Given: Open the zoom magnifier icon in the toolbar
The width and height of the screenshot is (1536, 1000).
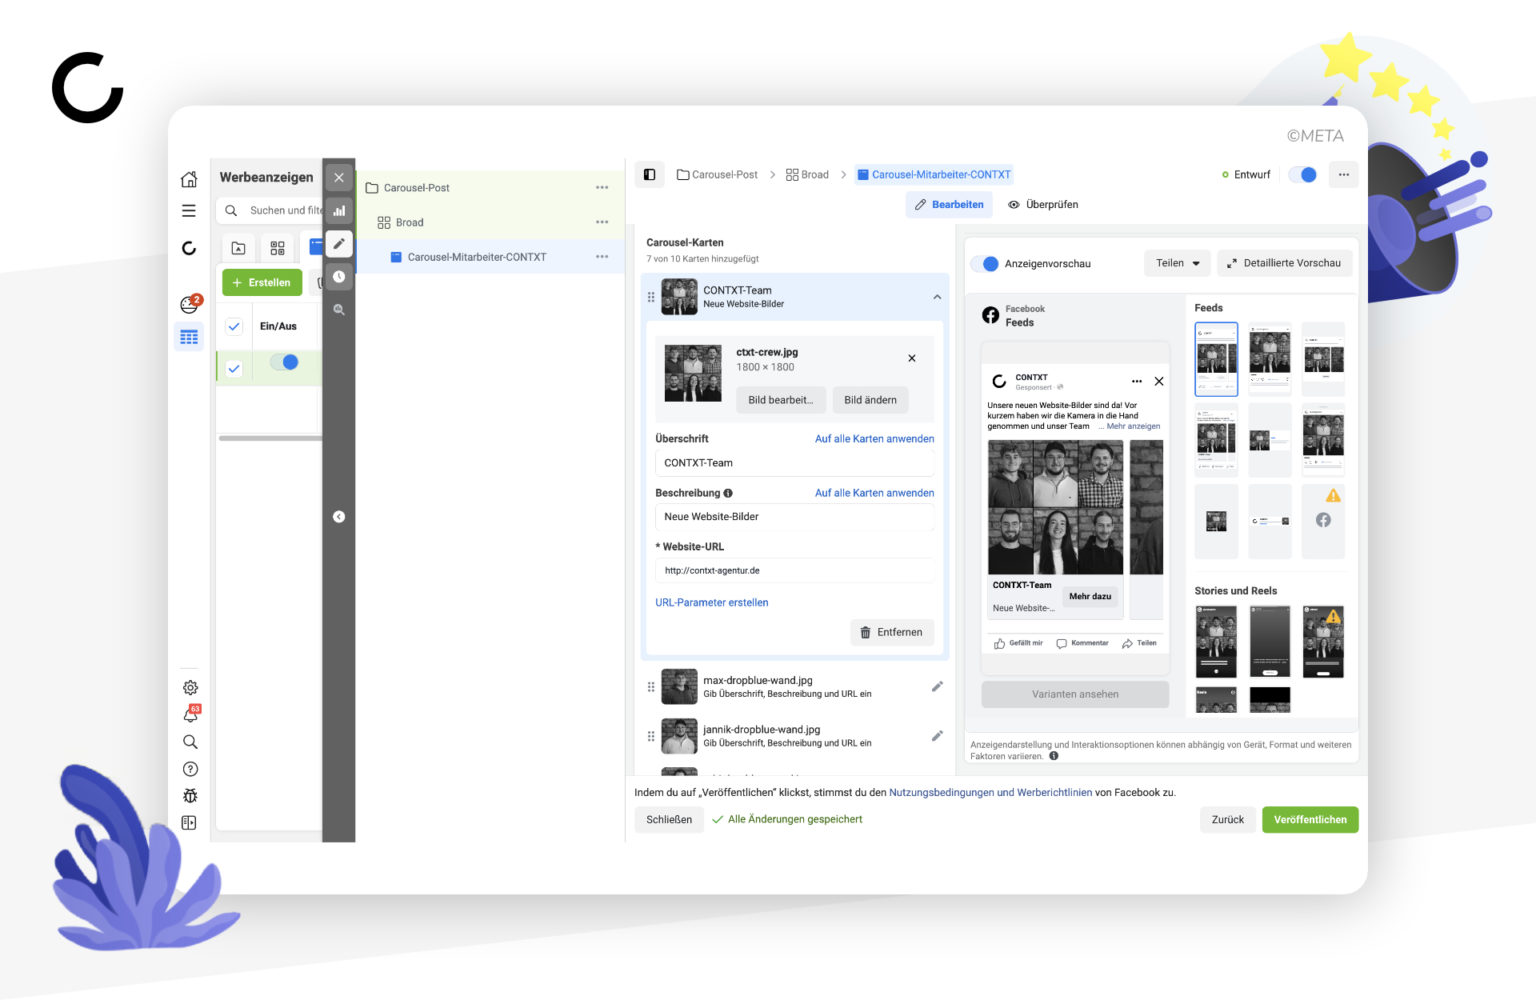Looking at the screenshot, I should pos(339,309).
